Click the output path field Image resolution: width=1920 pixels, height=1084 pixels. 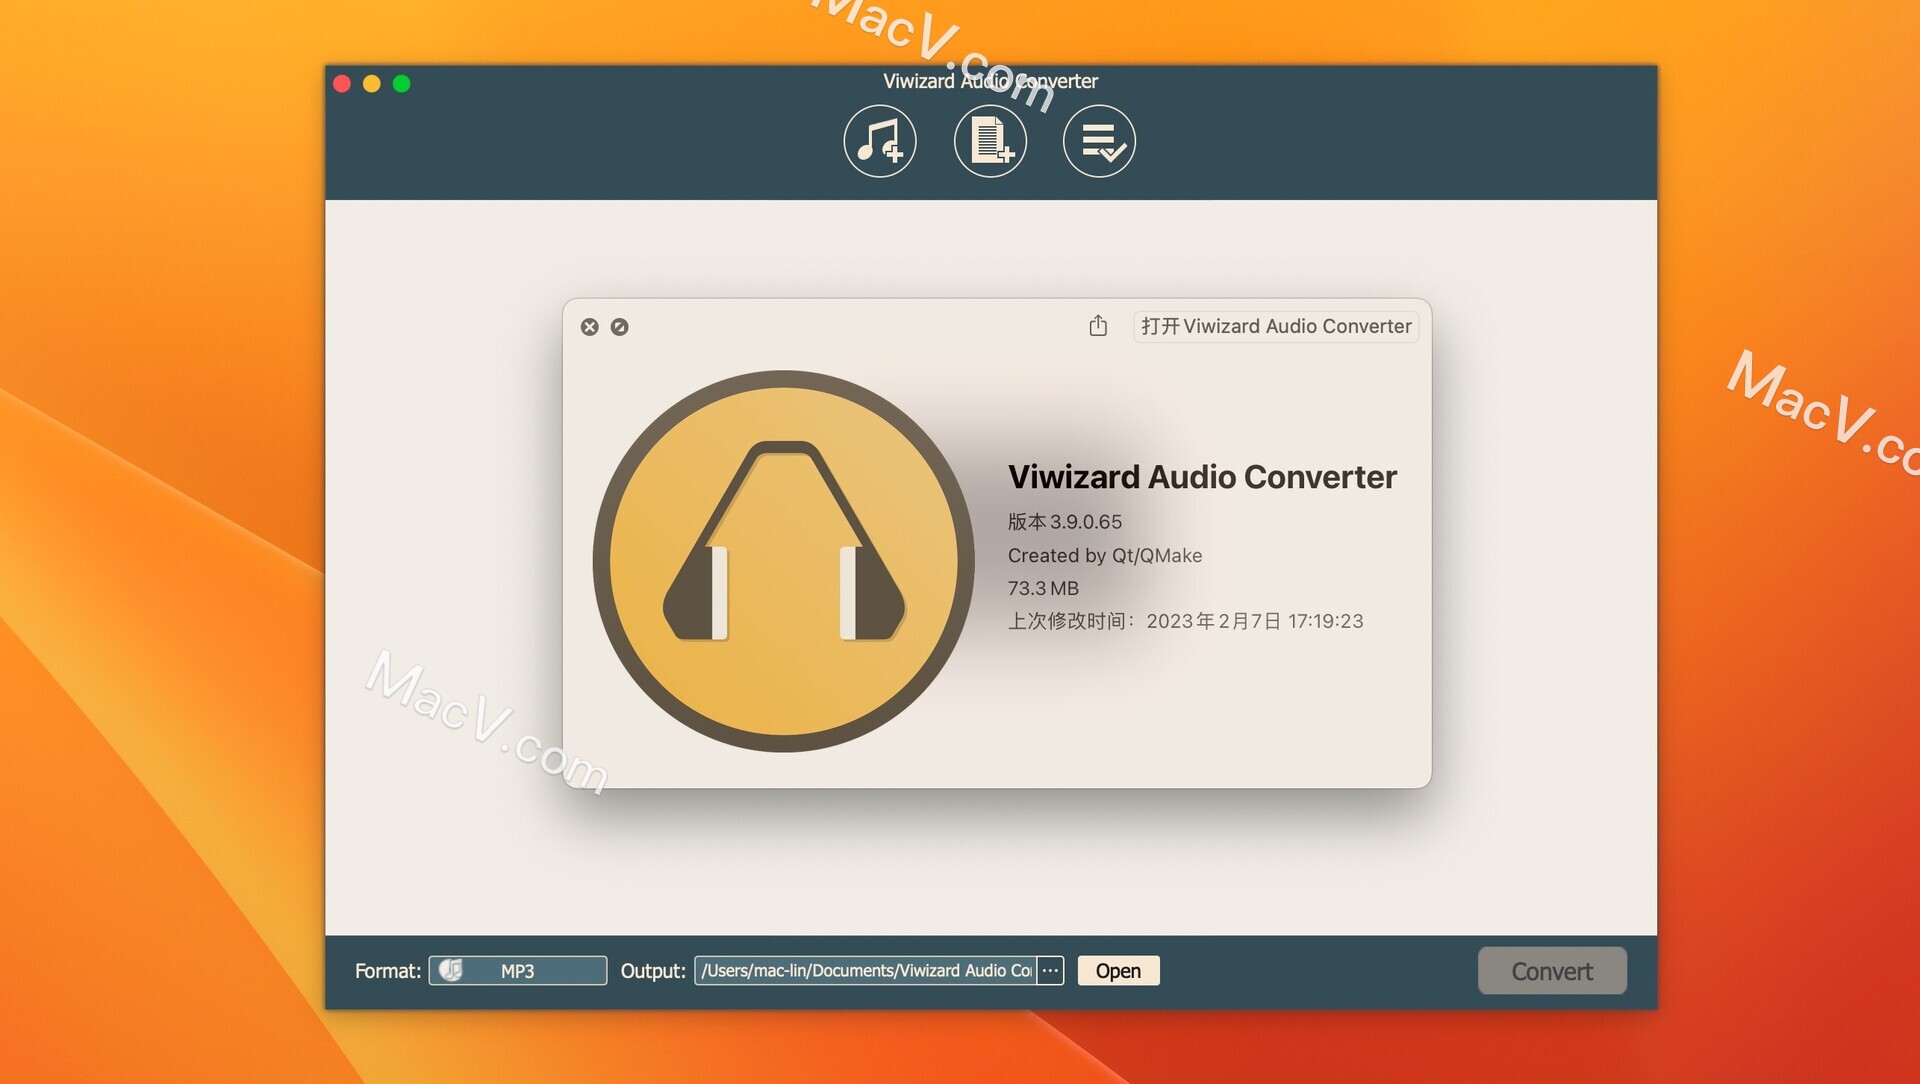click(x=866, y=971)
